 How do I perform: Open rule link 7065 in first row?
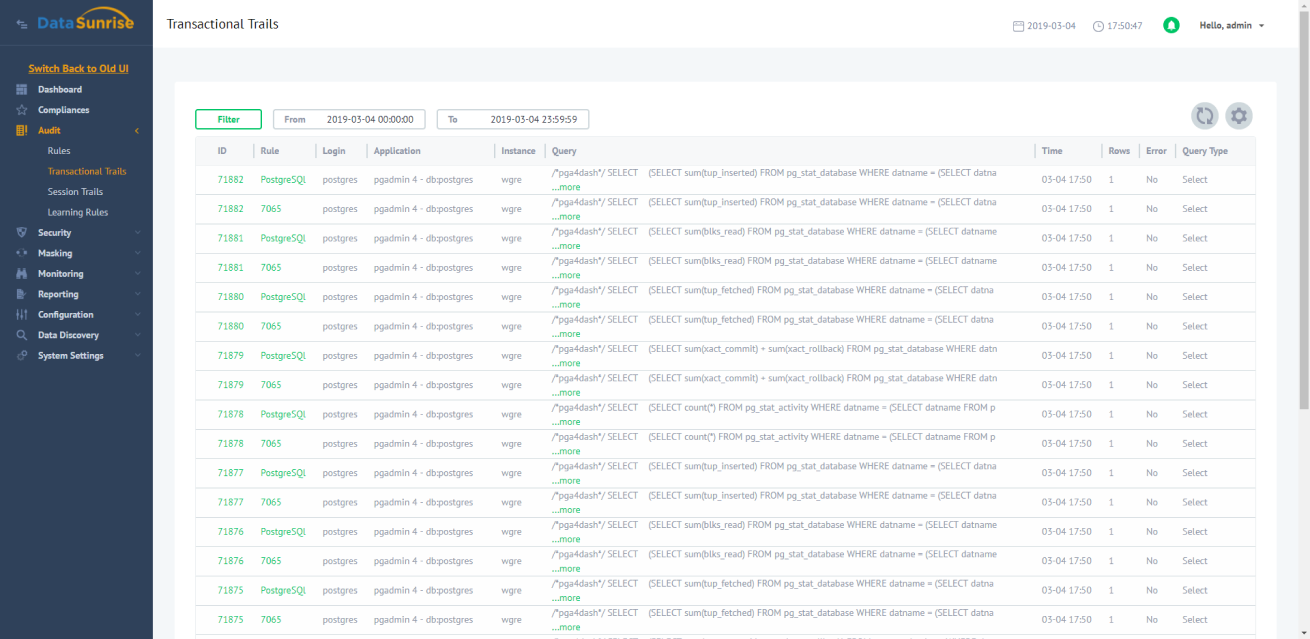271,208
